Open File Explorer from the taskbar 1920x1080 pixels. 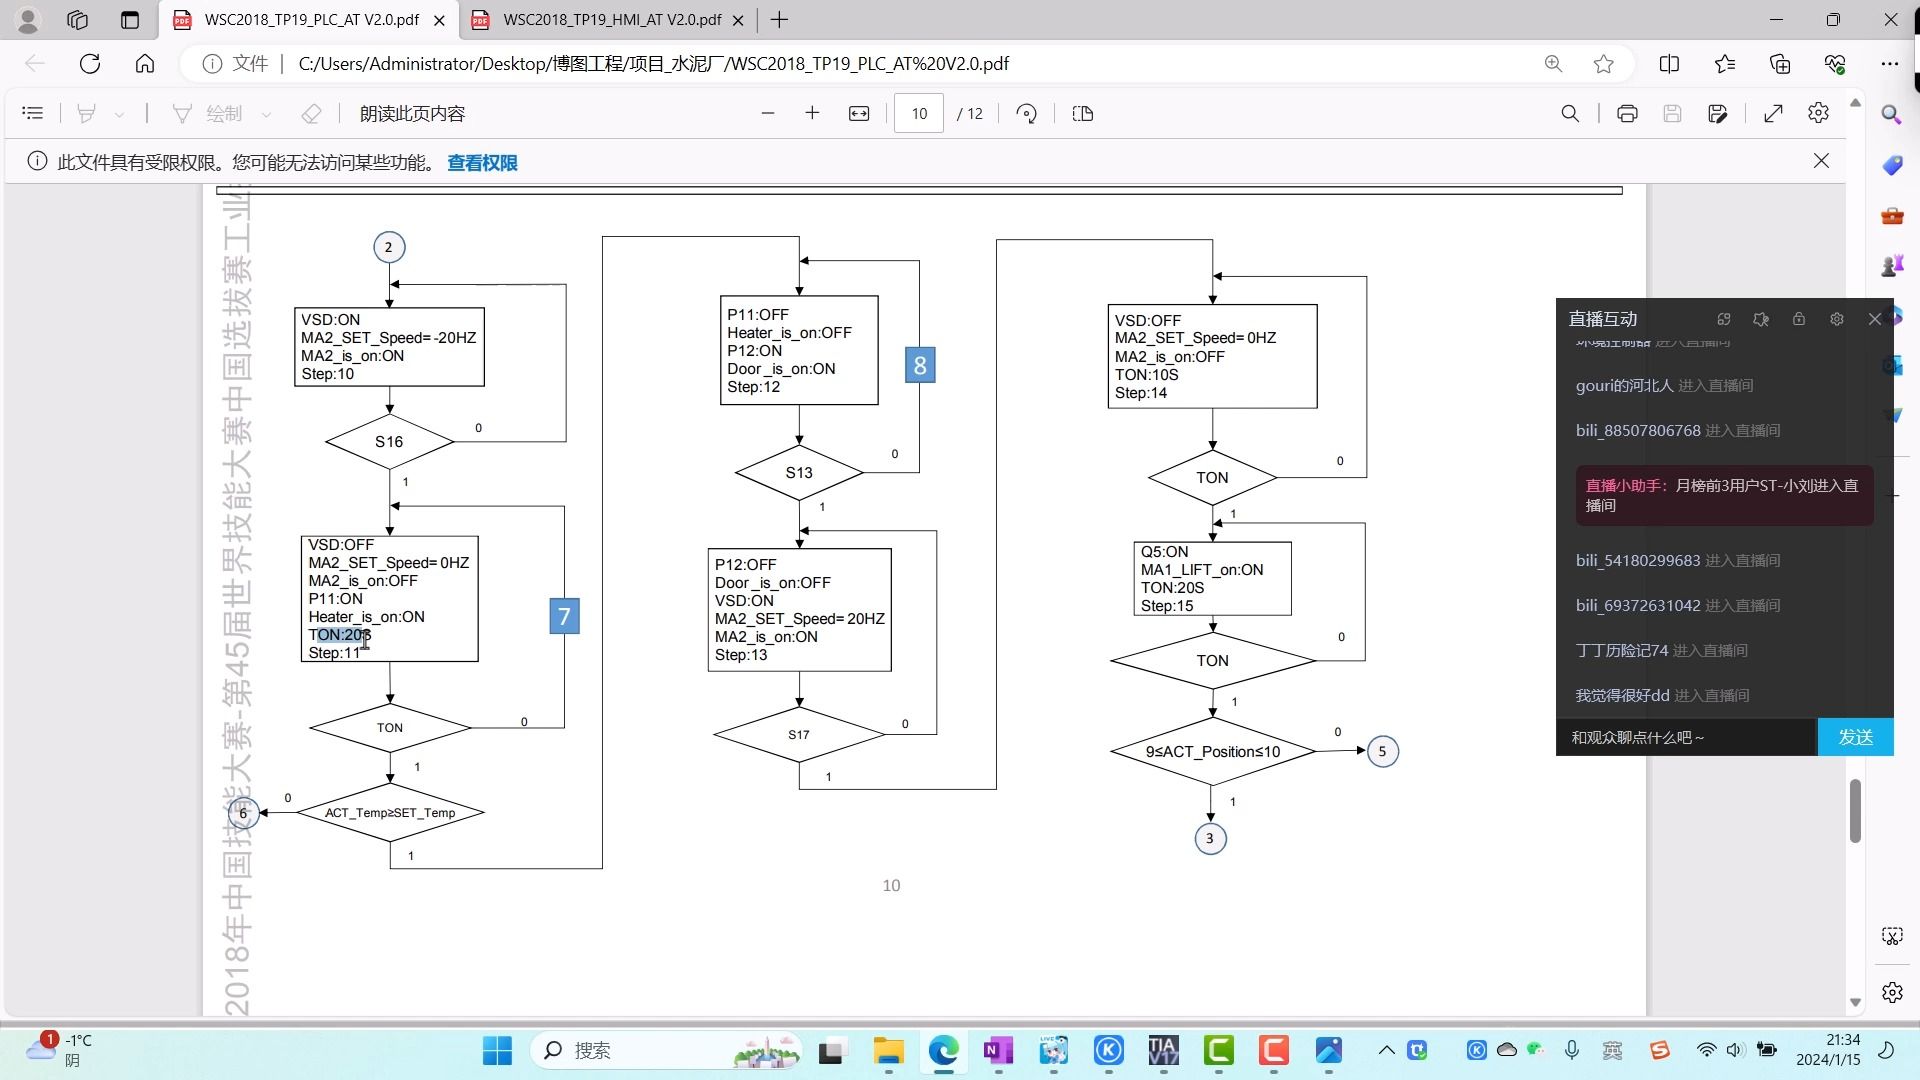[x=888, y=1051]
